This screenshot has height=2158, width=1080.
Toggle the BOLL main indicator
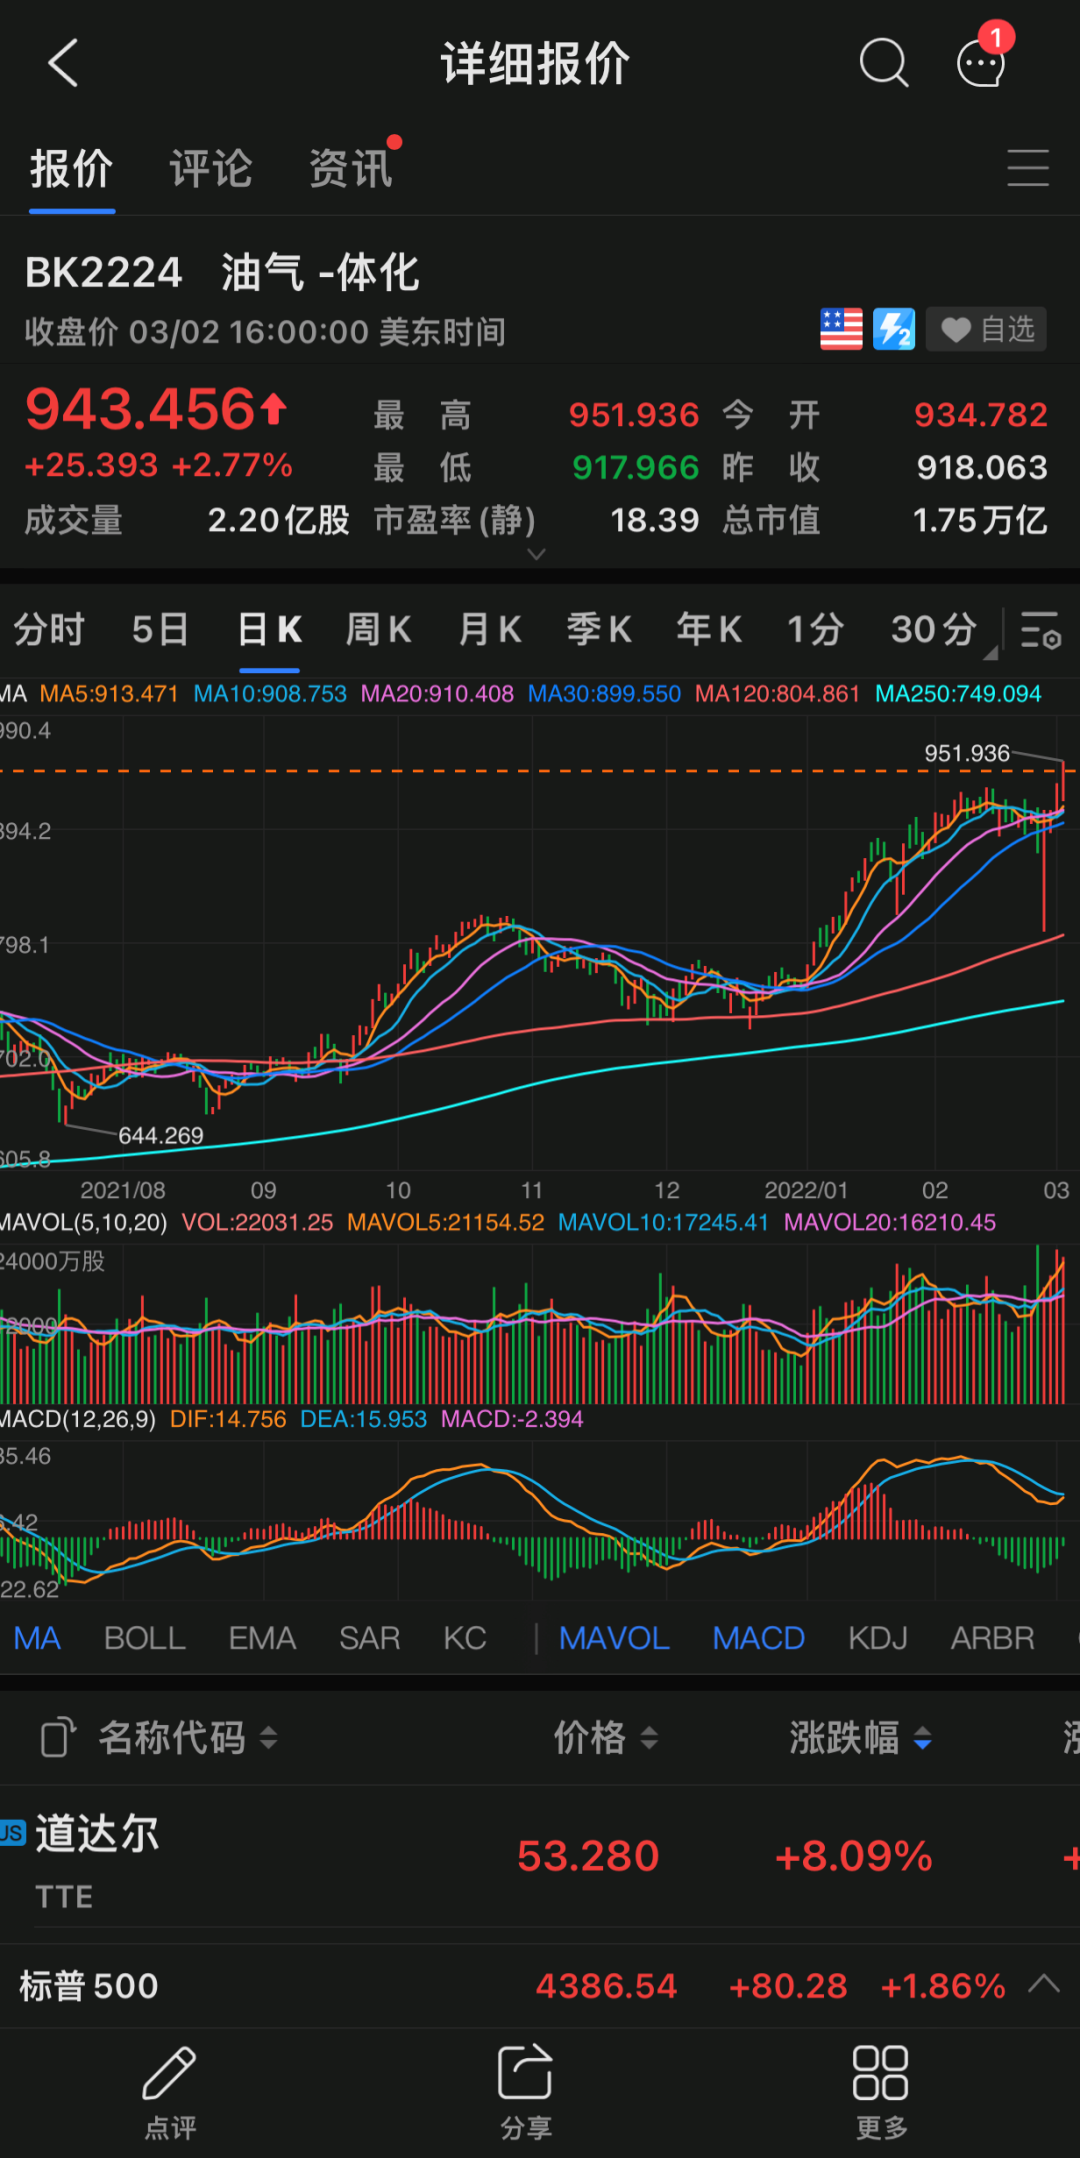(x=145, y=1638)
